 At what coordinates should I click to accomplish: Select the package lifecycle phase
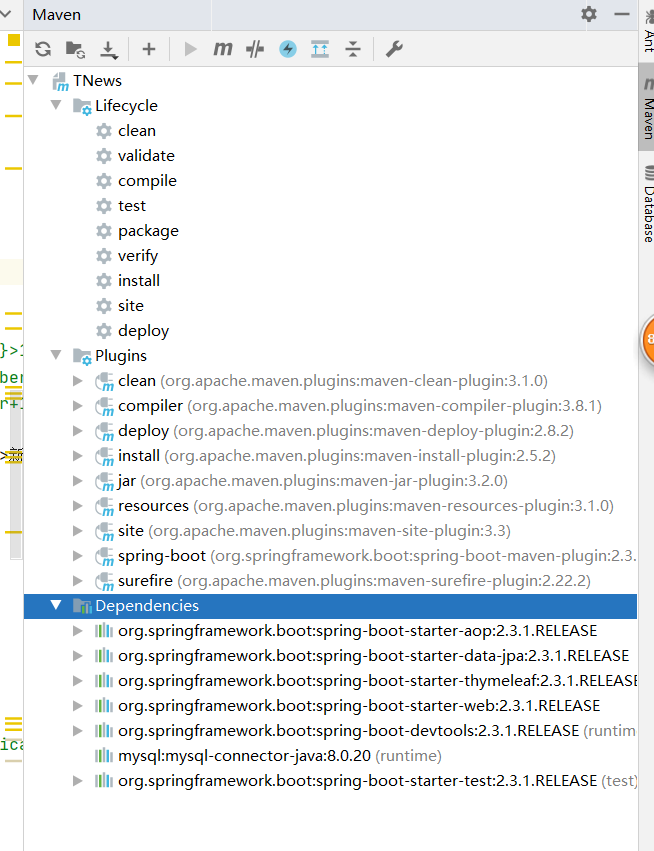148,231
